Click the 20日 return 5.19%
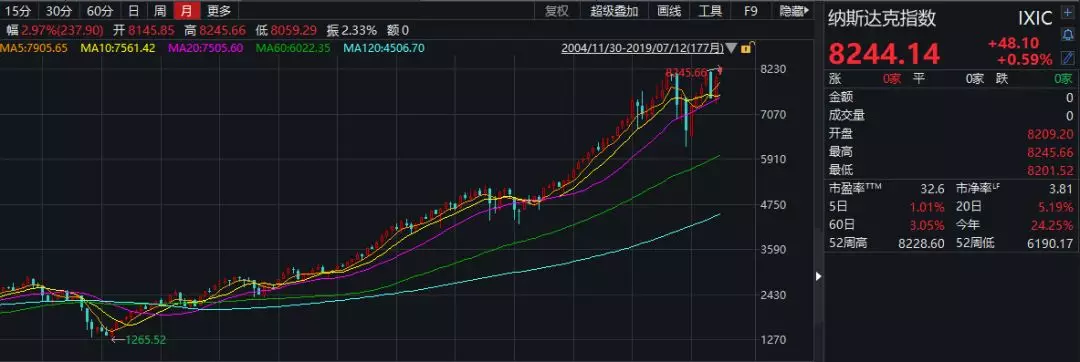Image resolution: width=1080 pixels, height=362 pixels. [x=1055, y=207]
